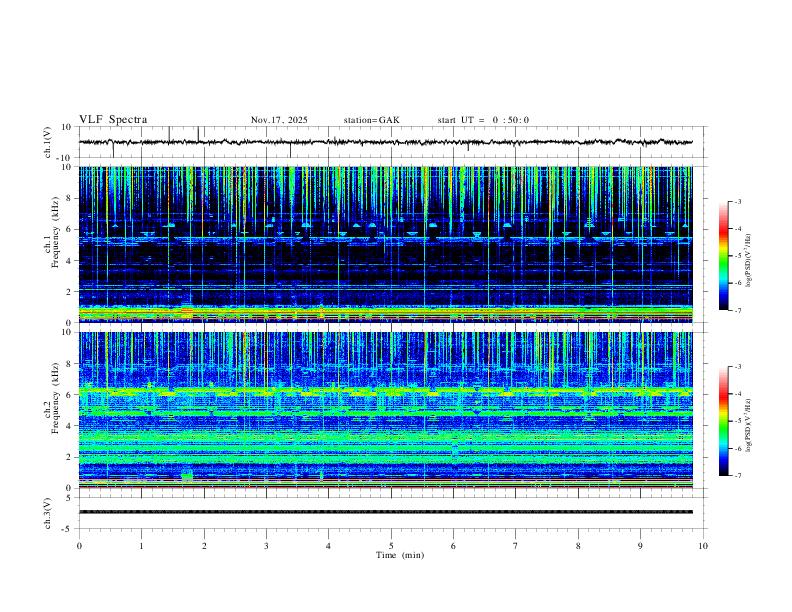792x612 pixels.
Task: Click the 'Time (min)' axis label
Action: pos(400,555)
